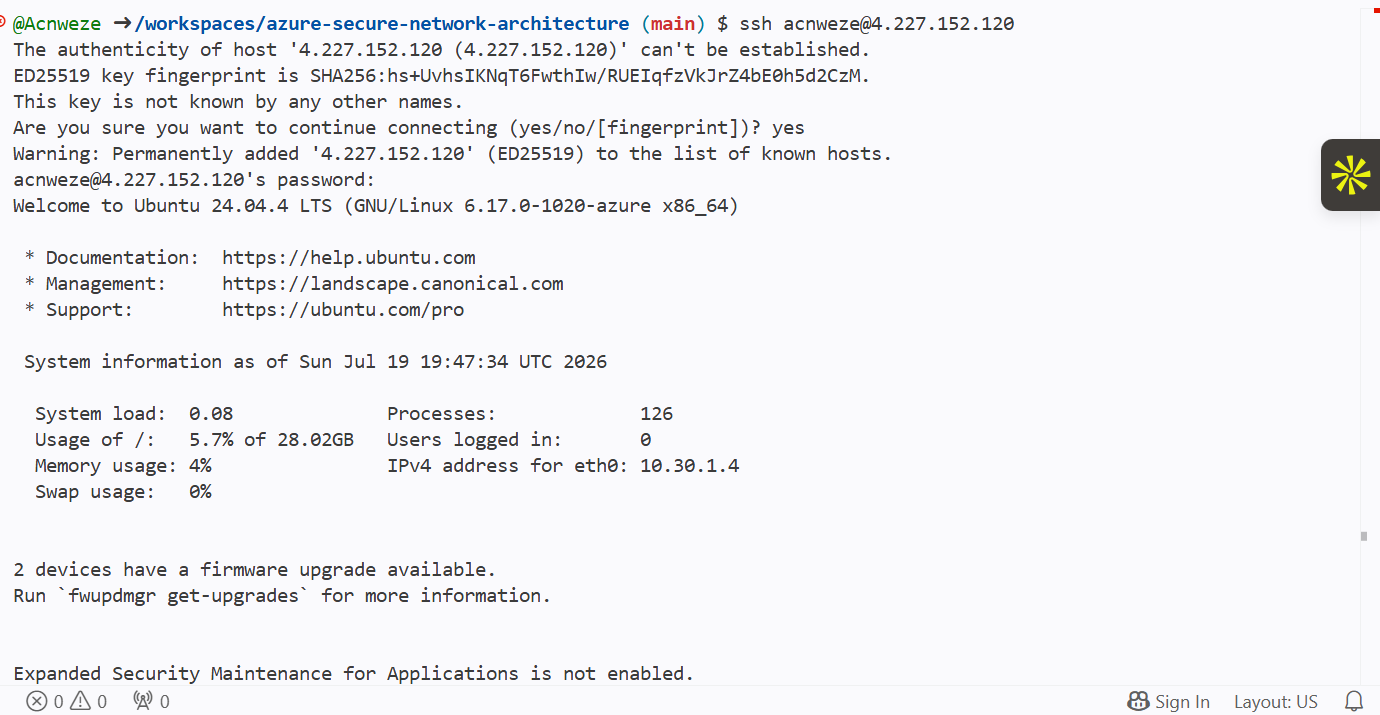Open the errors count in status bar
This screenshot has width=1380, height=715.
pos(45,702)
